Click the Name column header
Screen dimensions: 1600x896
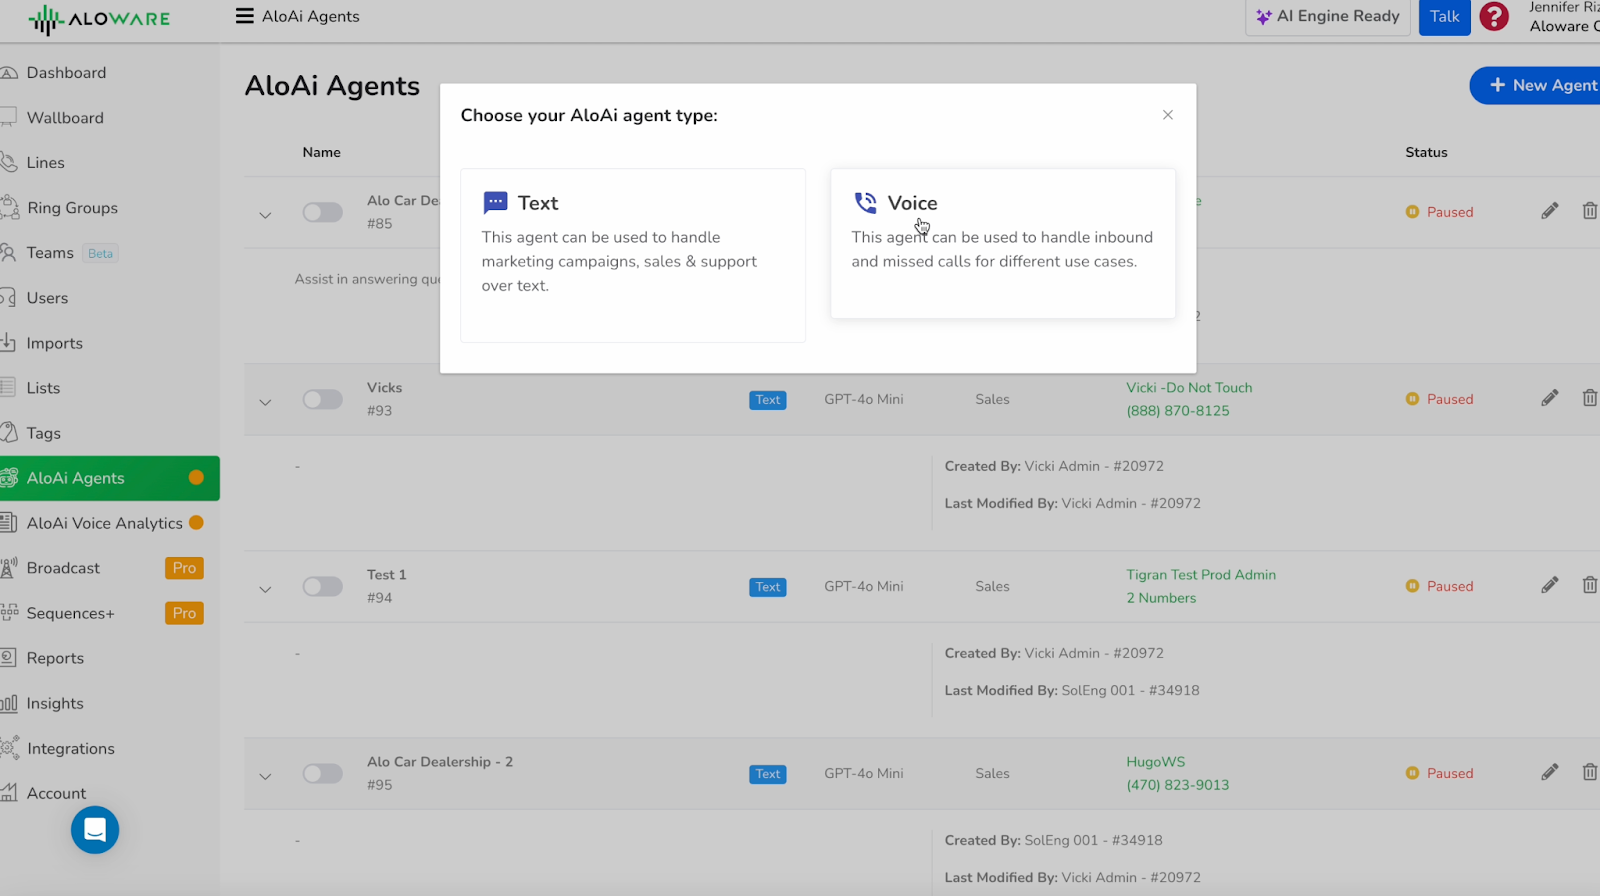click(x=322, y=152)
